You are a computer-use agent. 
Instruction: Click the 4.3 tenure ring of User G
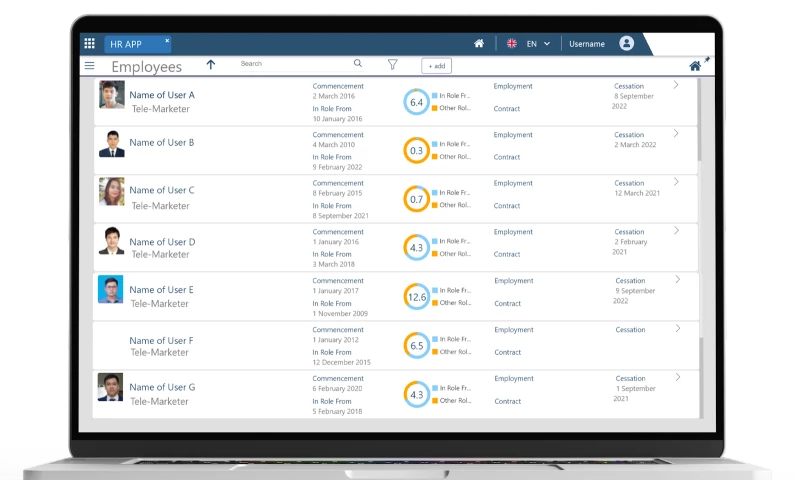[417, 394]
